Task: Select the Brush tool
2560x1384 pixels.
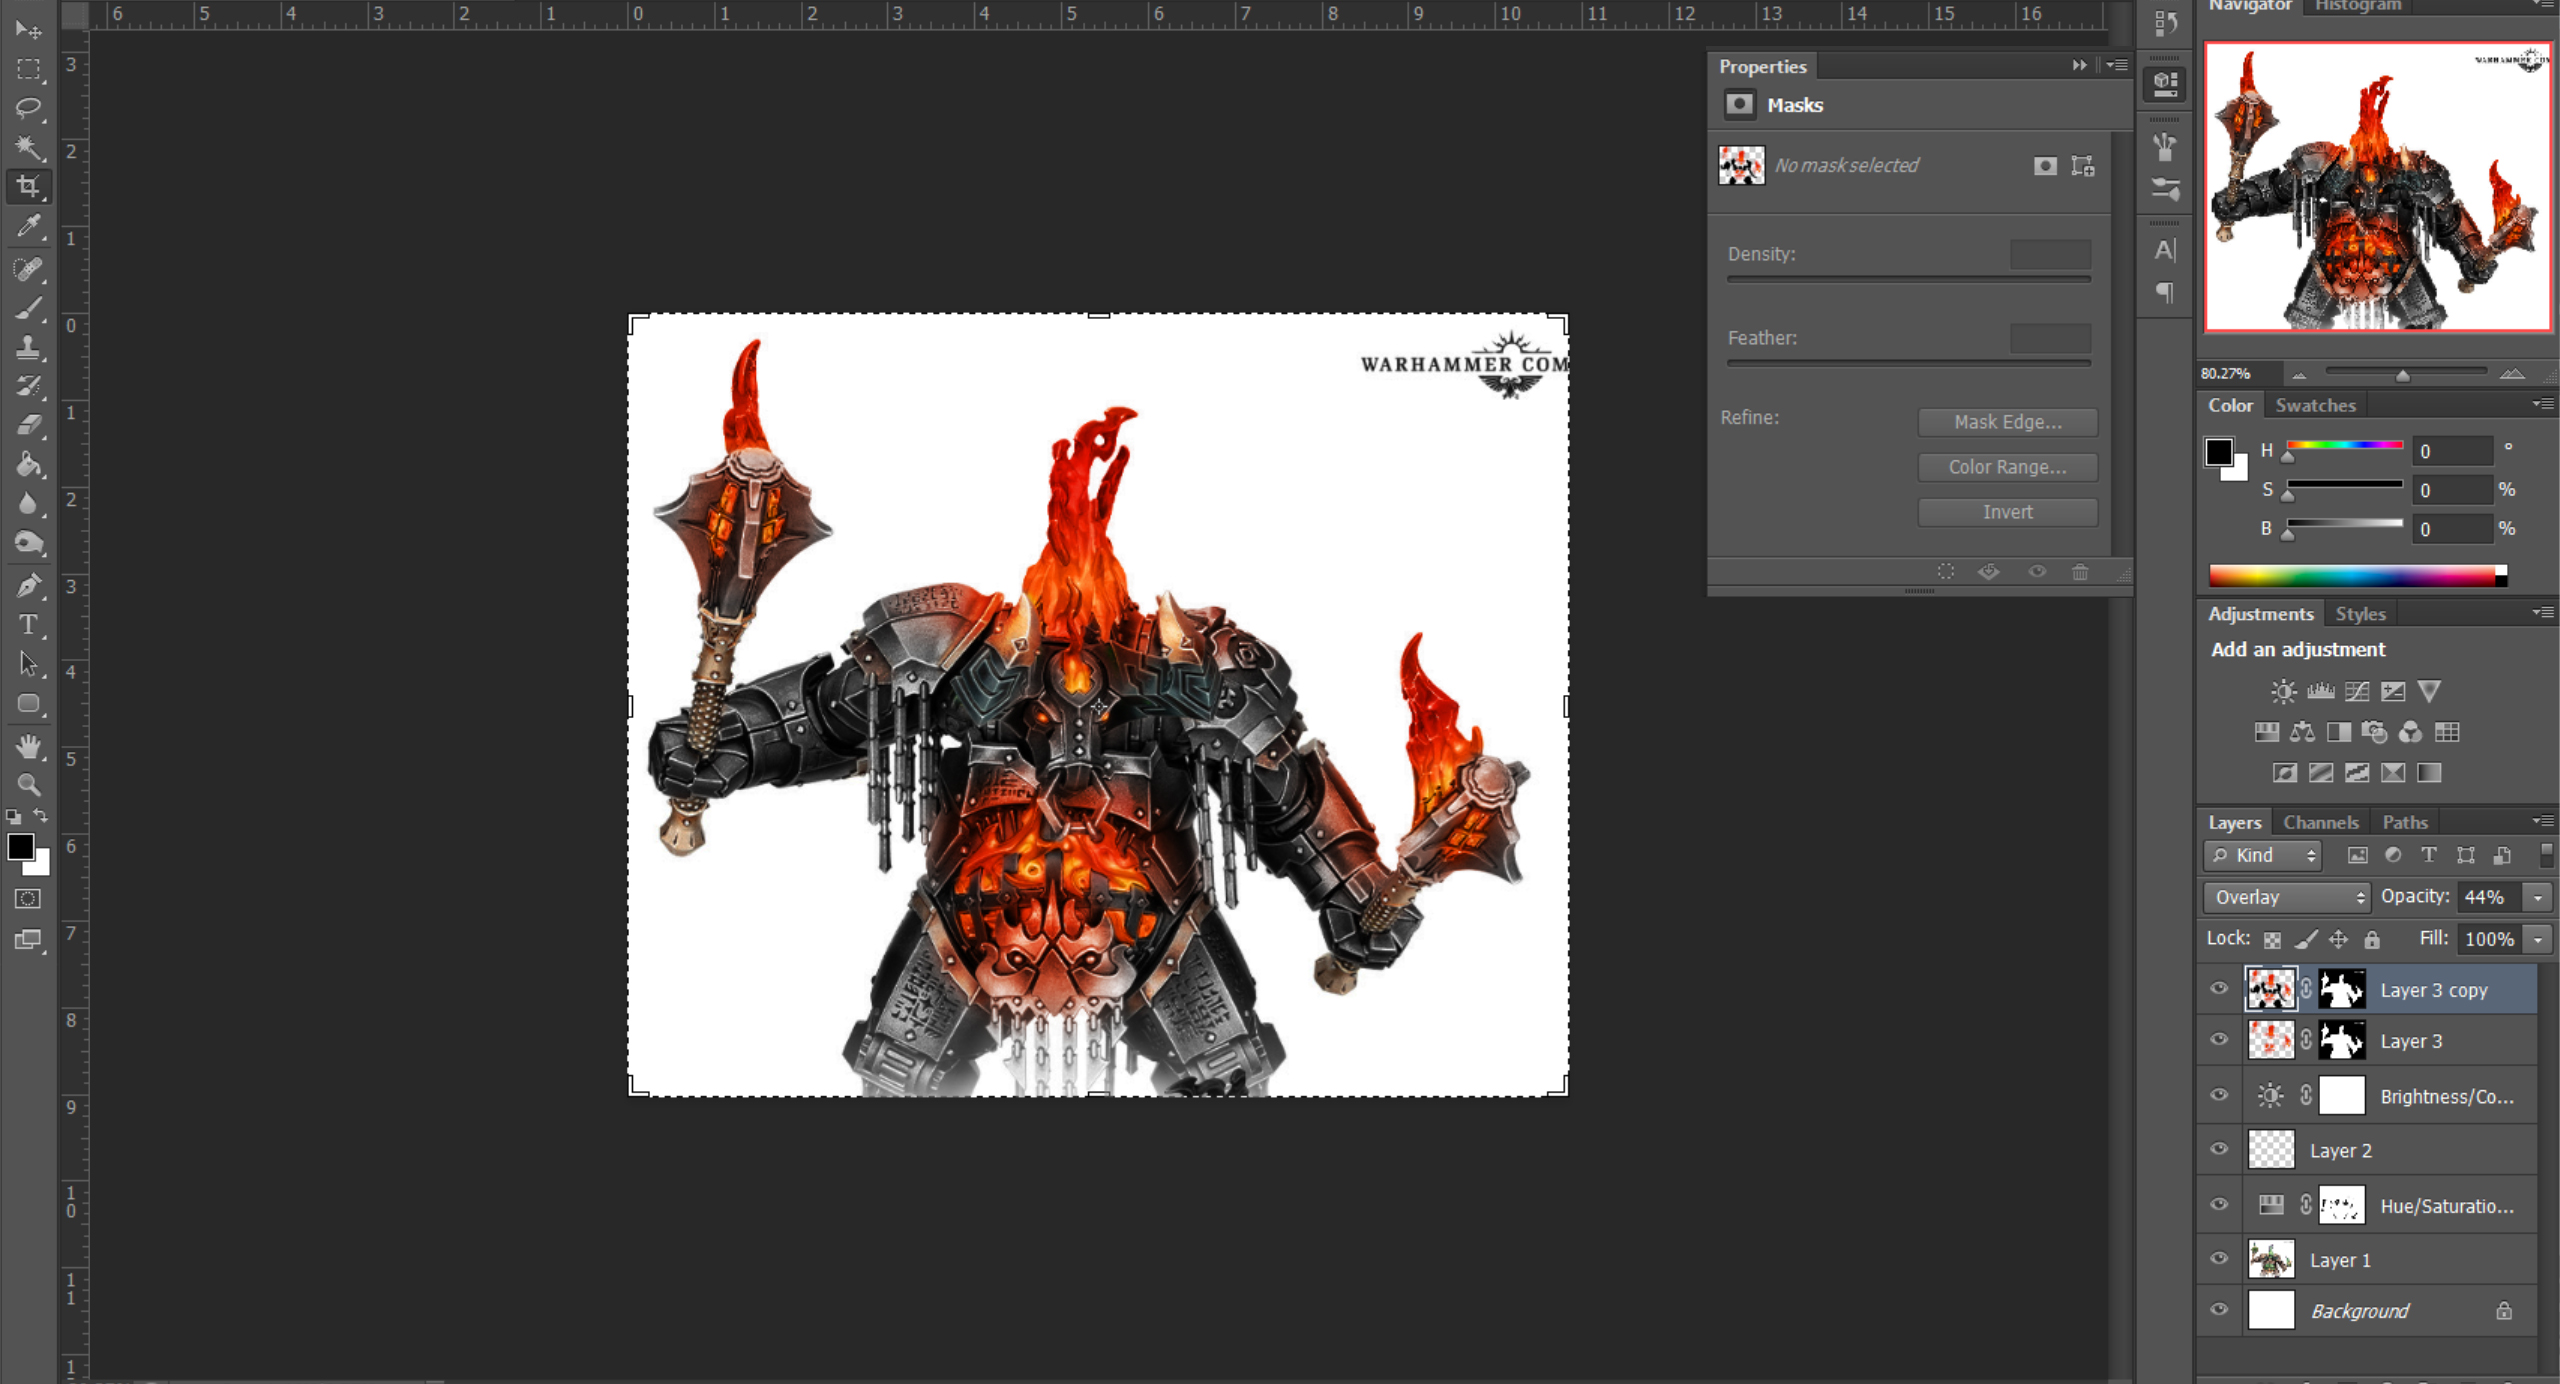Action: pos(28,308)
